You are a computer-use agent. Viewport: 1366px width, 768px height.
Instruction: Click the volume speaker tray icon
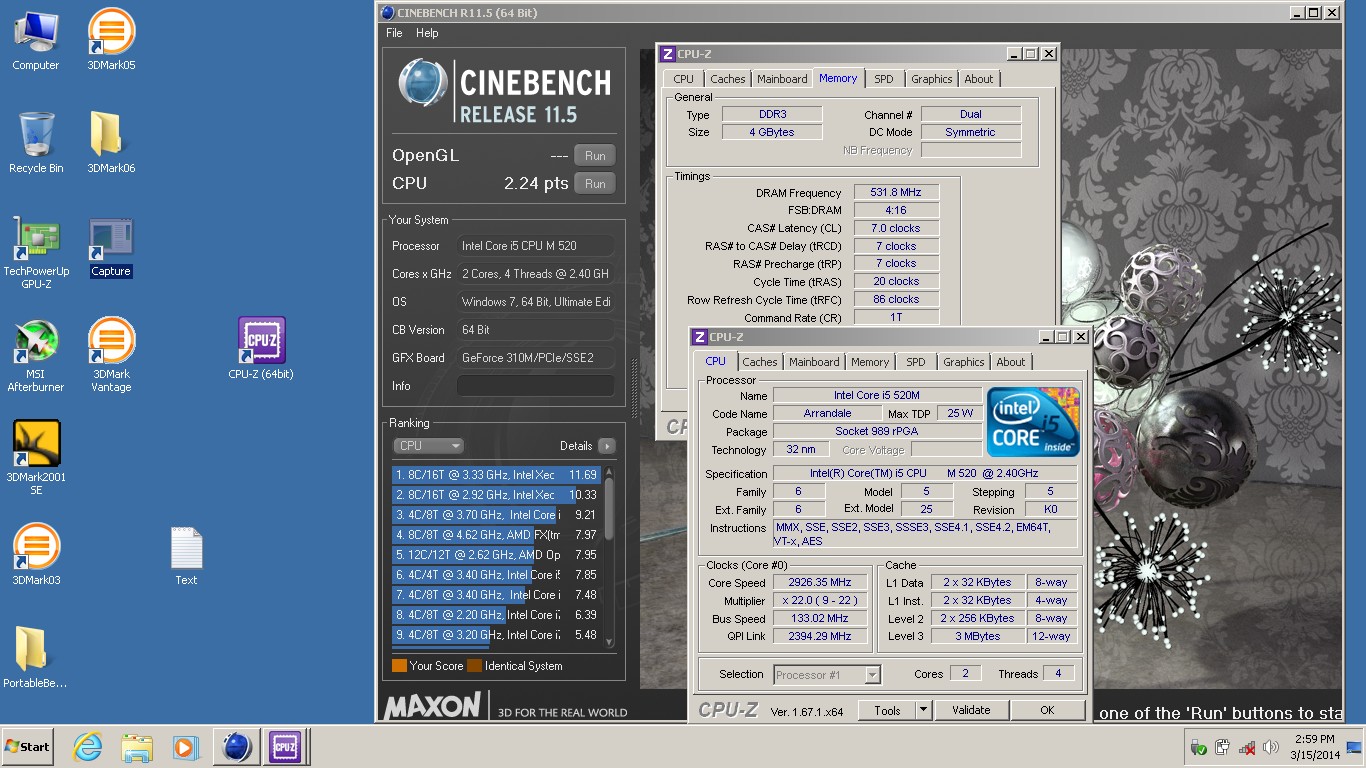point(1271,747)
